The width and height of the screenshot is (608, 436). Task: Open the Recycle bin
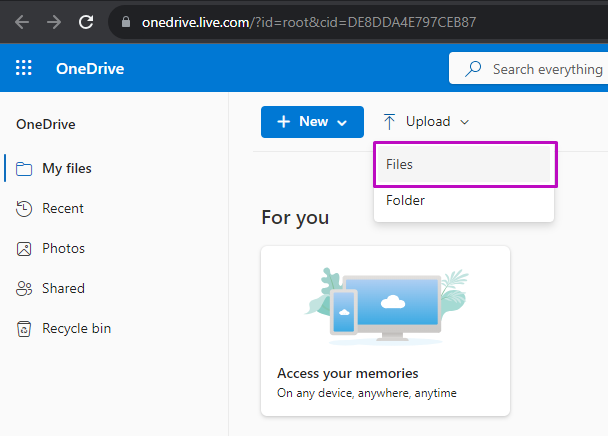pos(76,329)
